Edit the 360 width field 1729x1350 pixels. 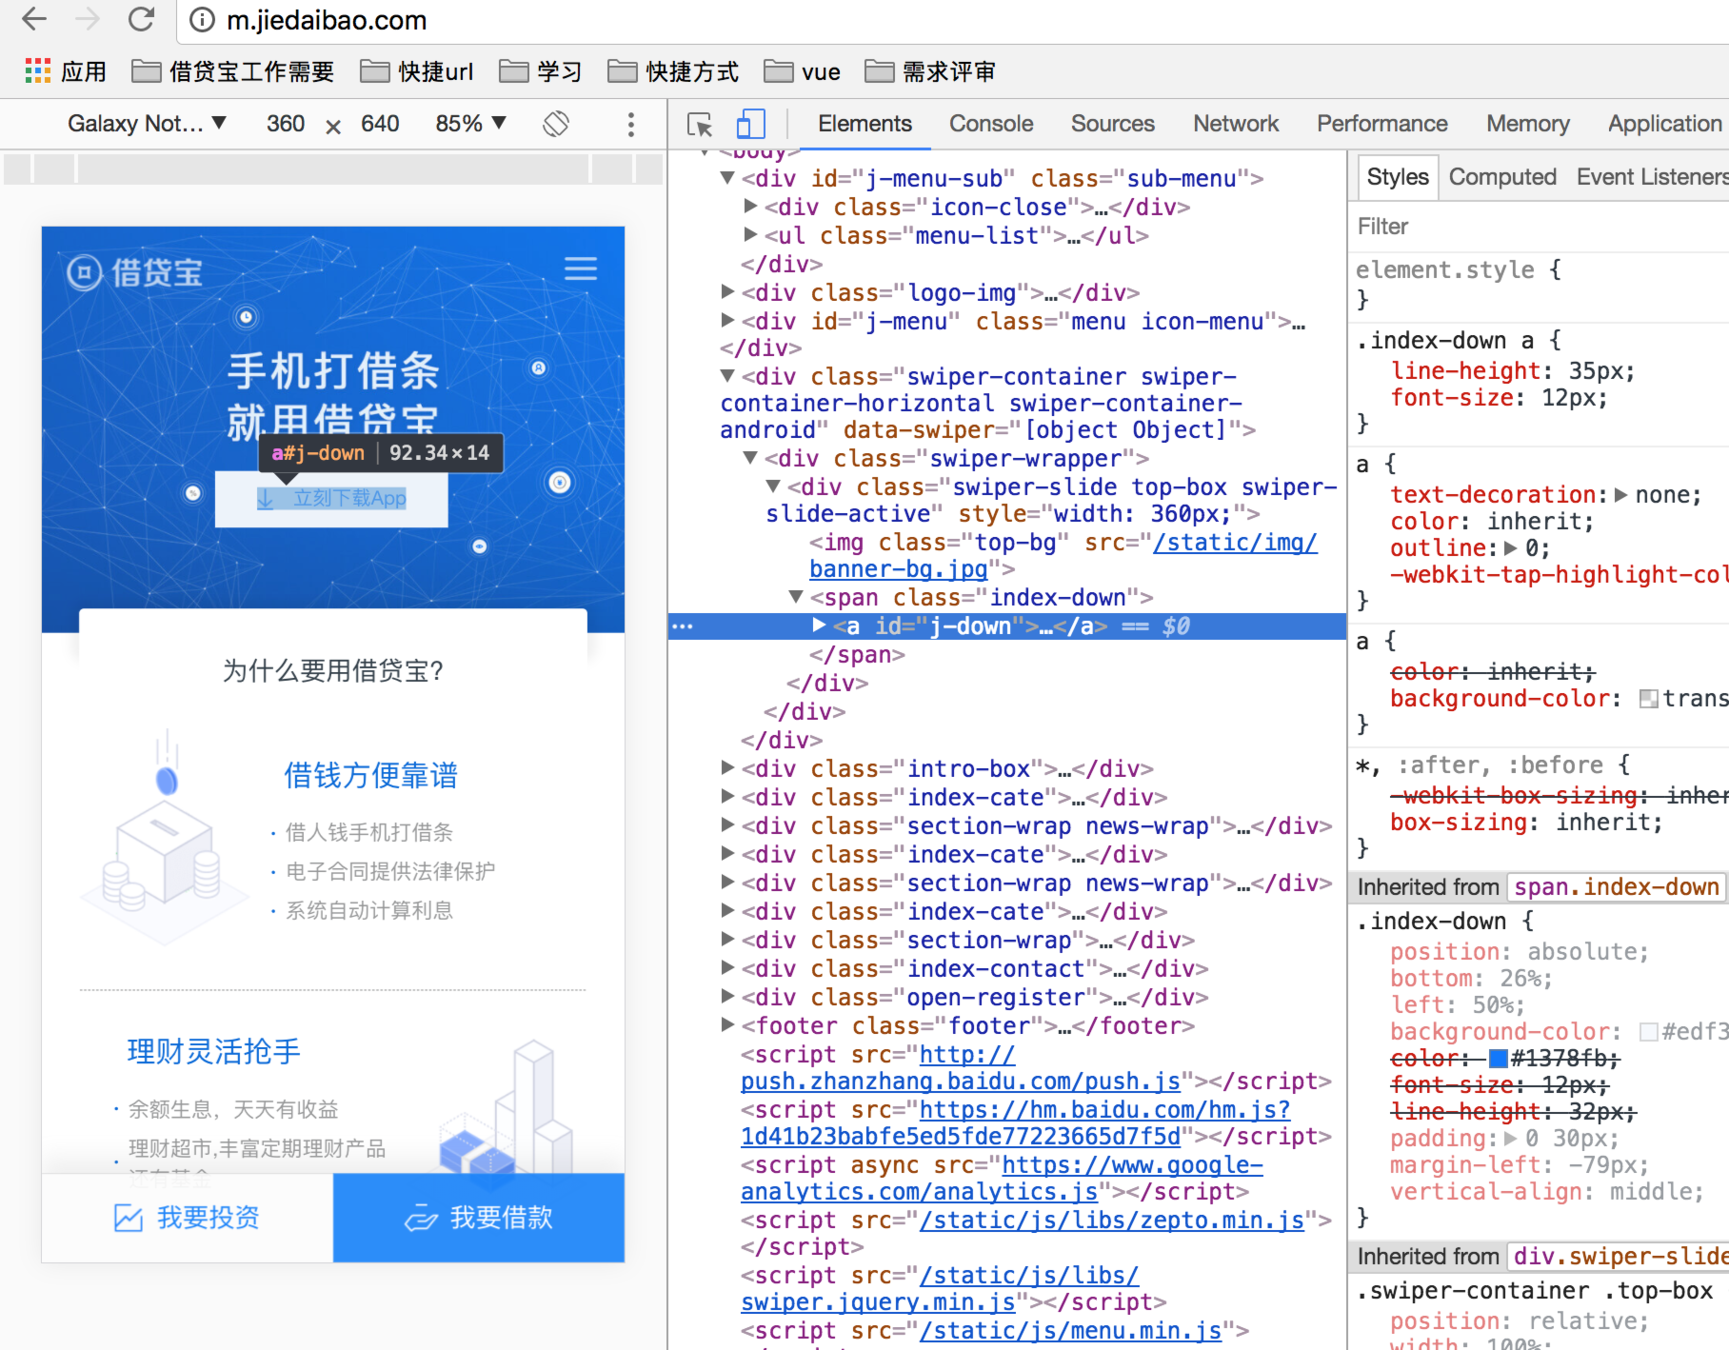286,123
